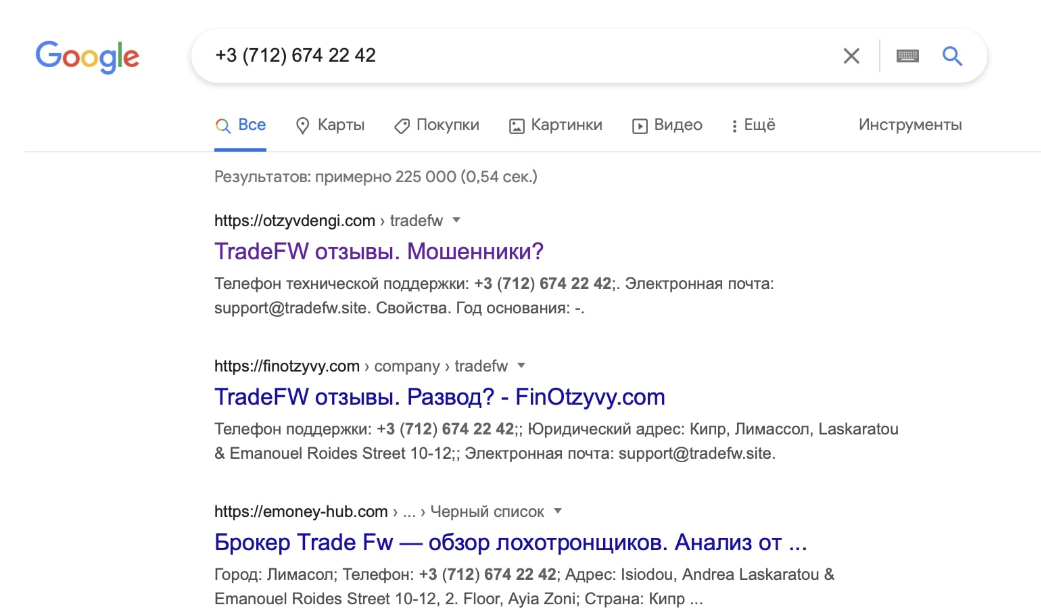This screenshot has height=610, width=1041.
Task: Click the magnifying glass search icon
Action: click(x=951, y=56)
